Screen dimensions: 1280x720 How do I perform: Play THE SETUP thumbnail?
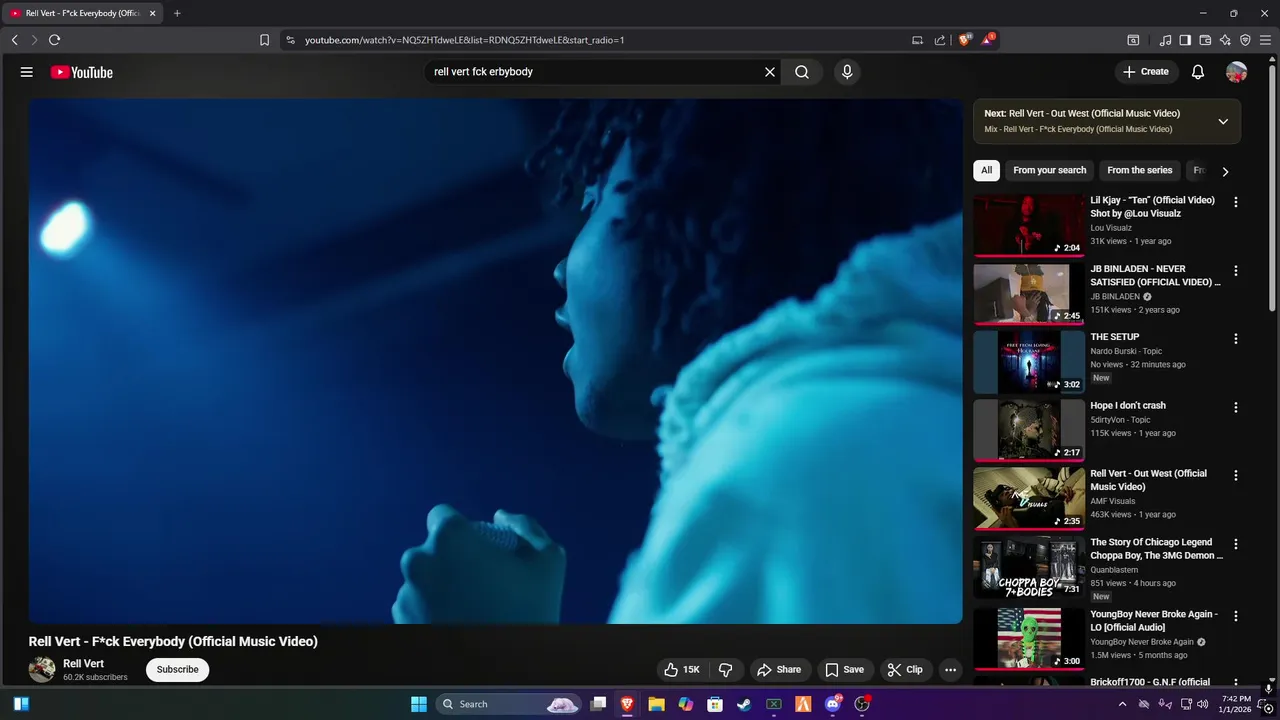1029,362
